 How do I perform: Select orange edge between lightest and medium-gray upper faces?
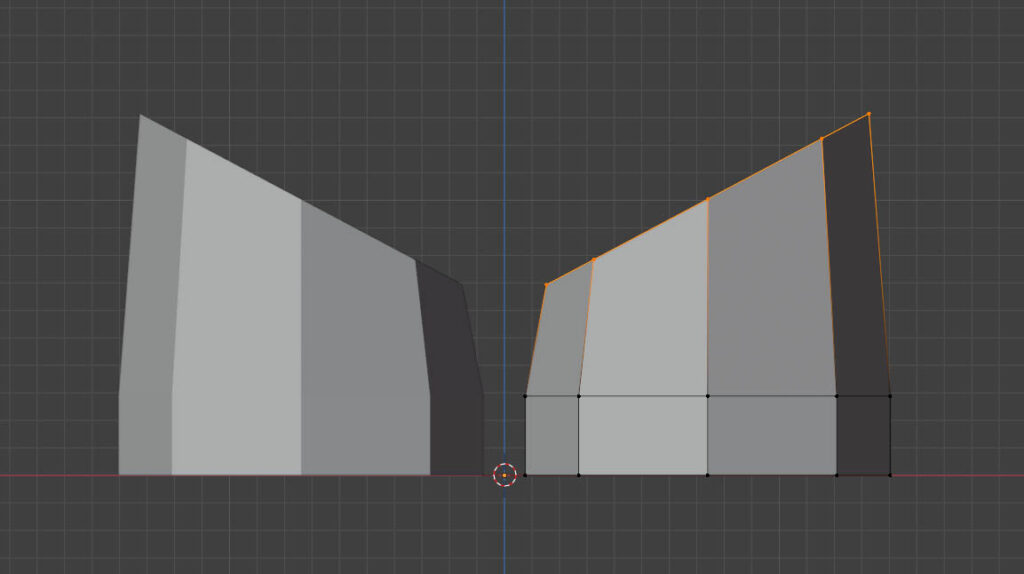coord(708,300)
